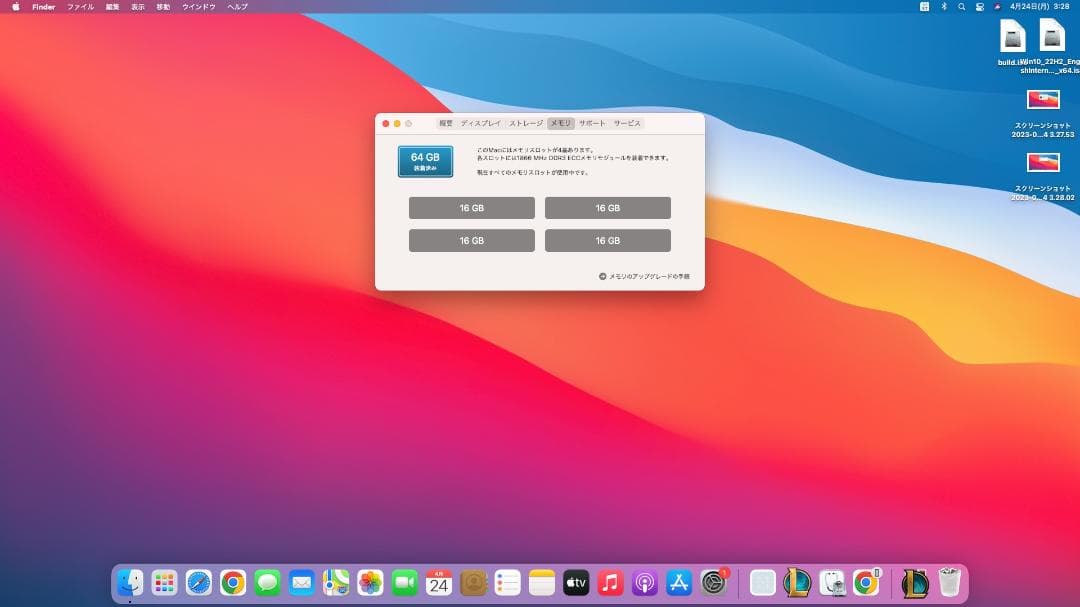
Task: Start FaceTime from the Dock
Action: coord(402,581)
